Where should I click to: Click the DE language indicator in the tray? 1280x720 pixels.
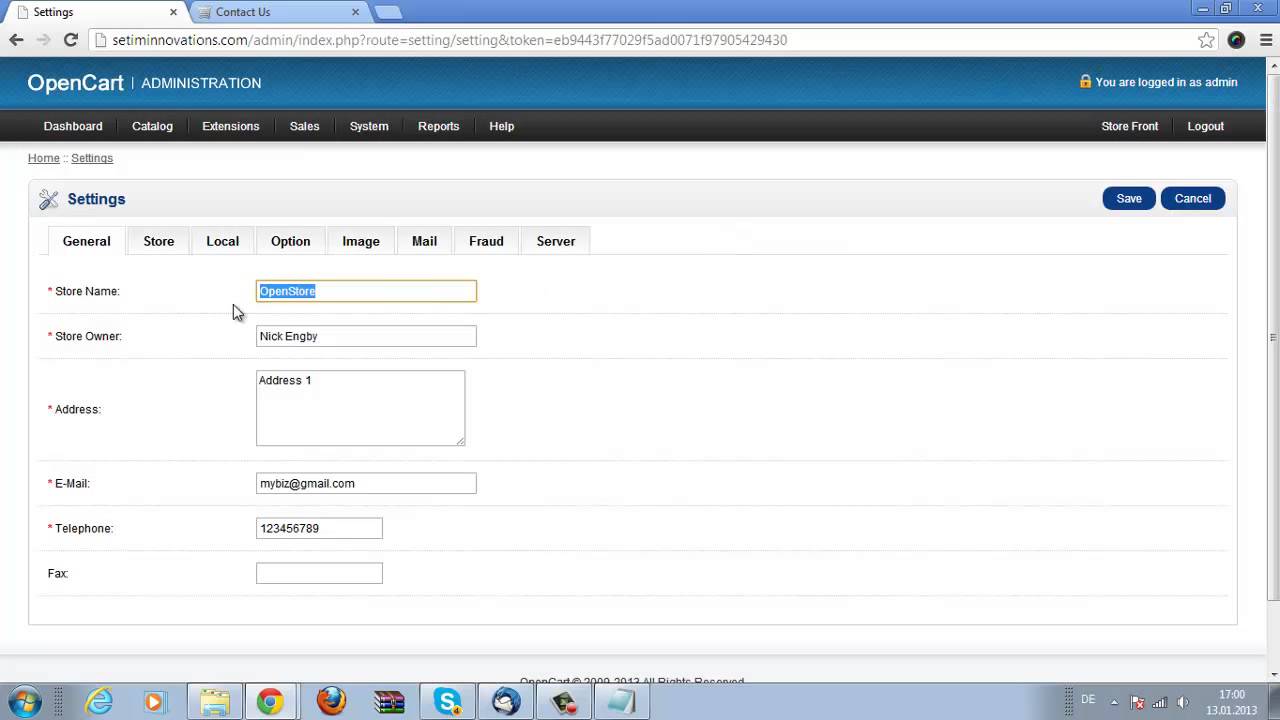click(x=1088, y=700)
